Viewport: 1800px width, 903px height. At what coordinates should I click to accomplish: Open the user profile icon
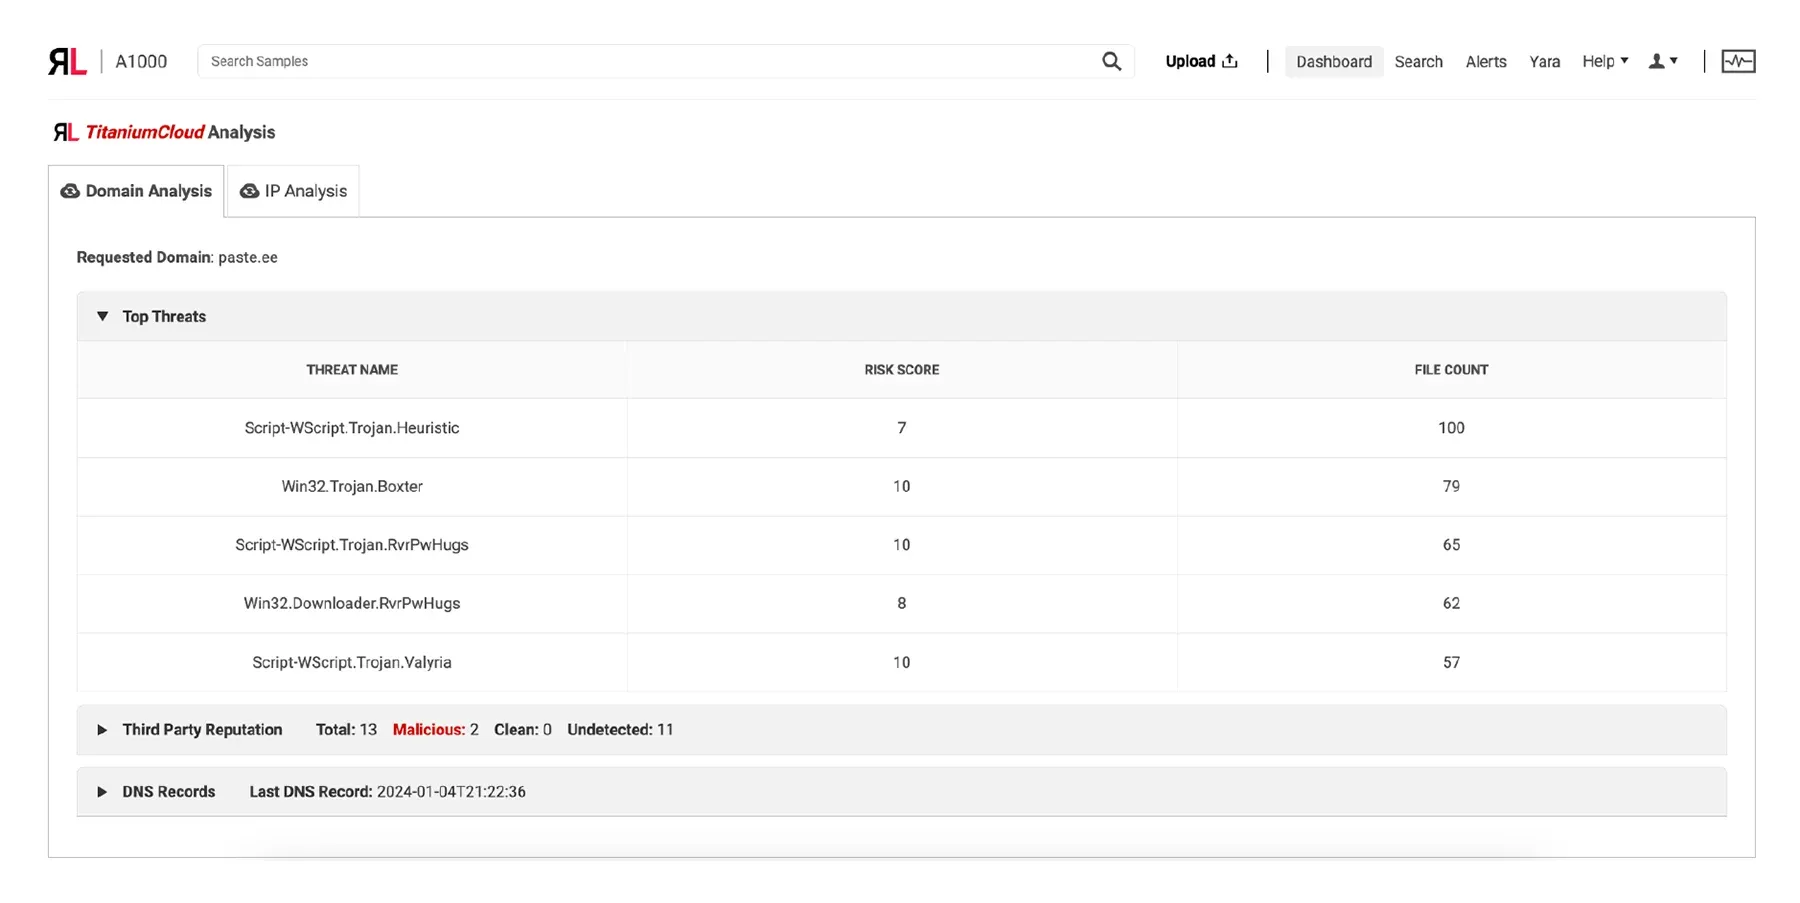coord(1657,61)
